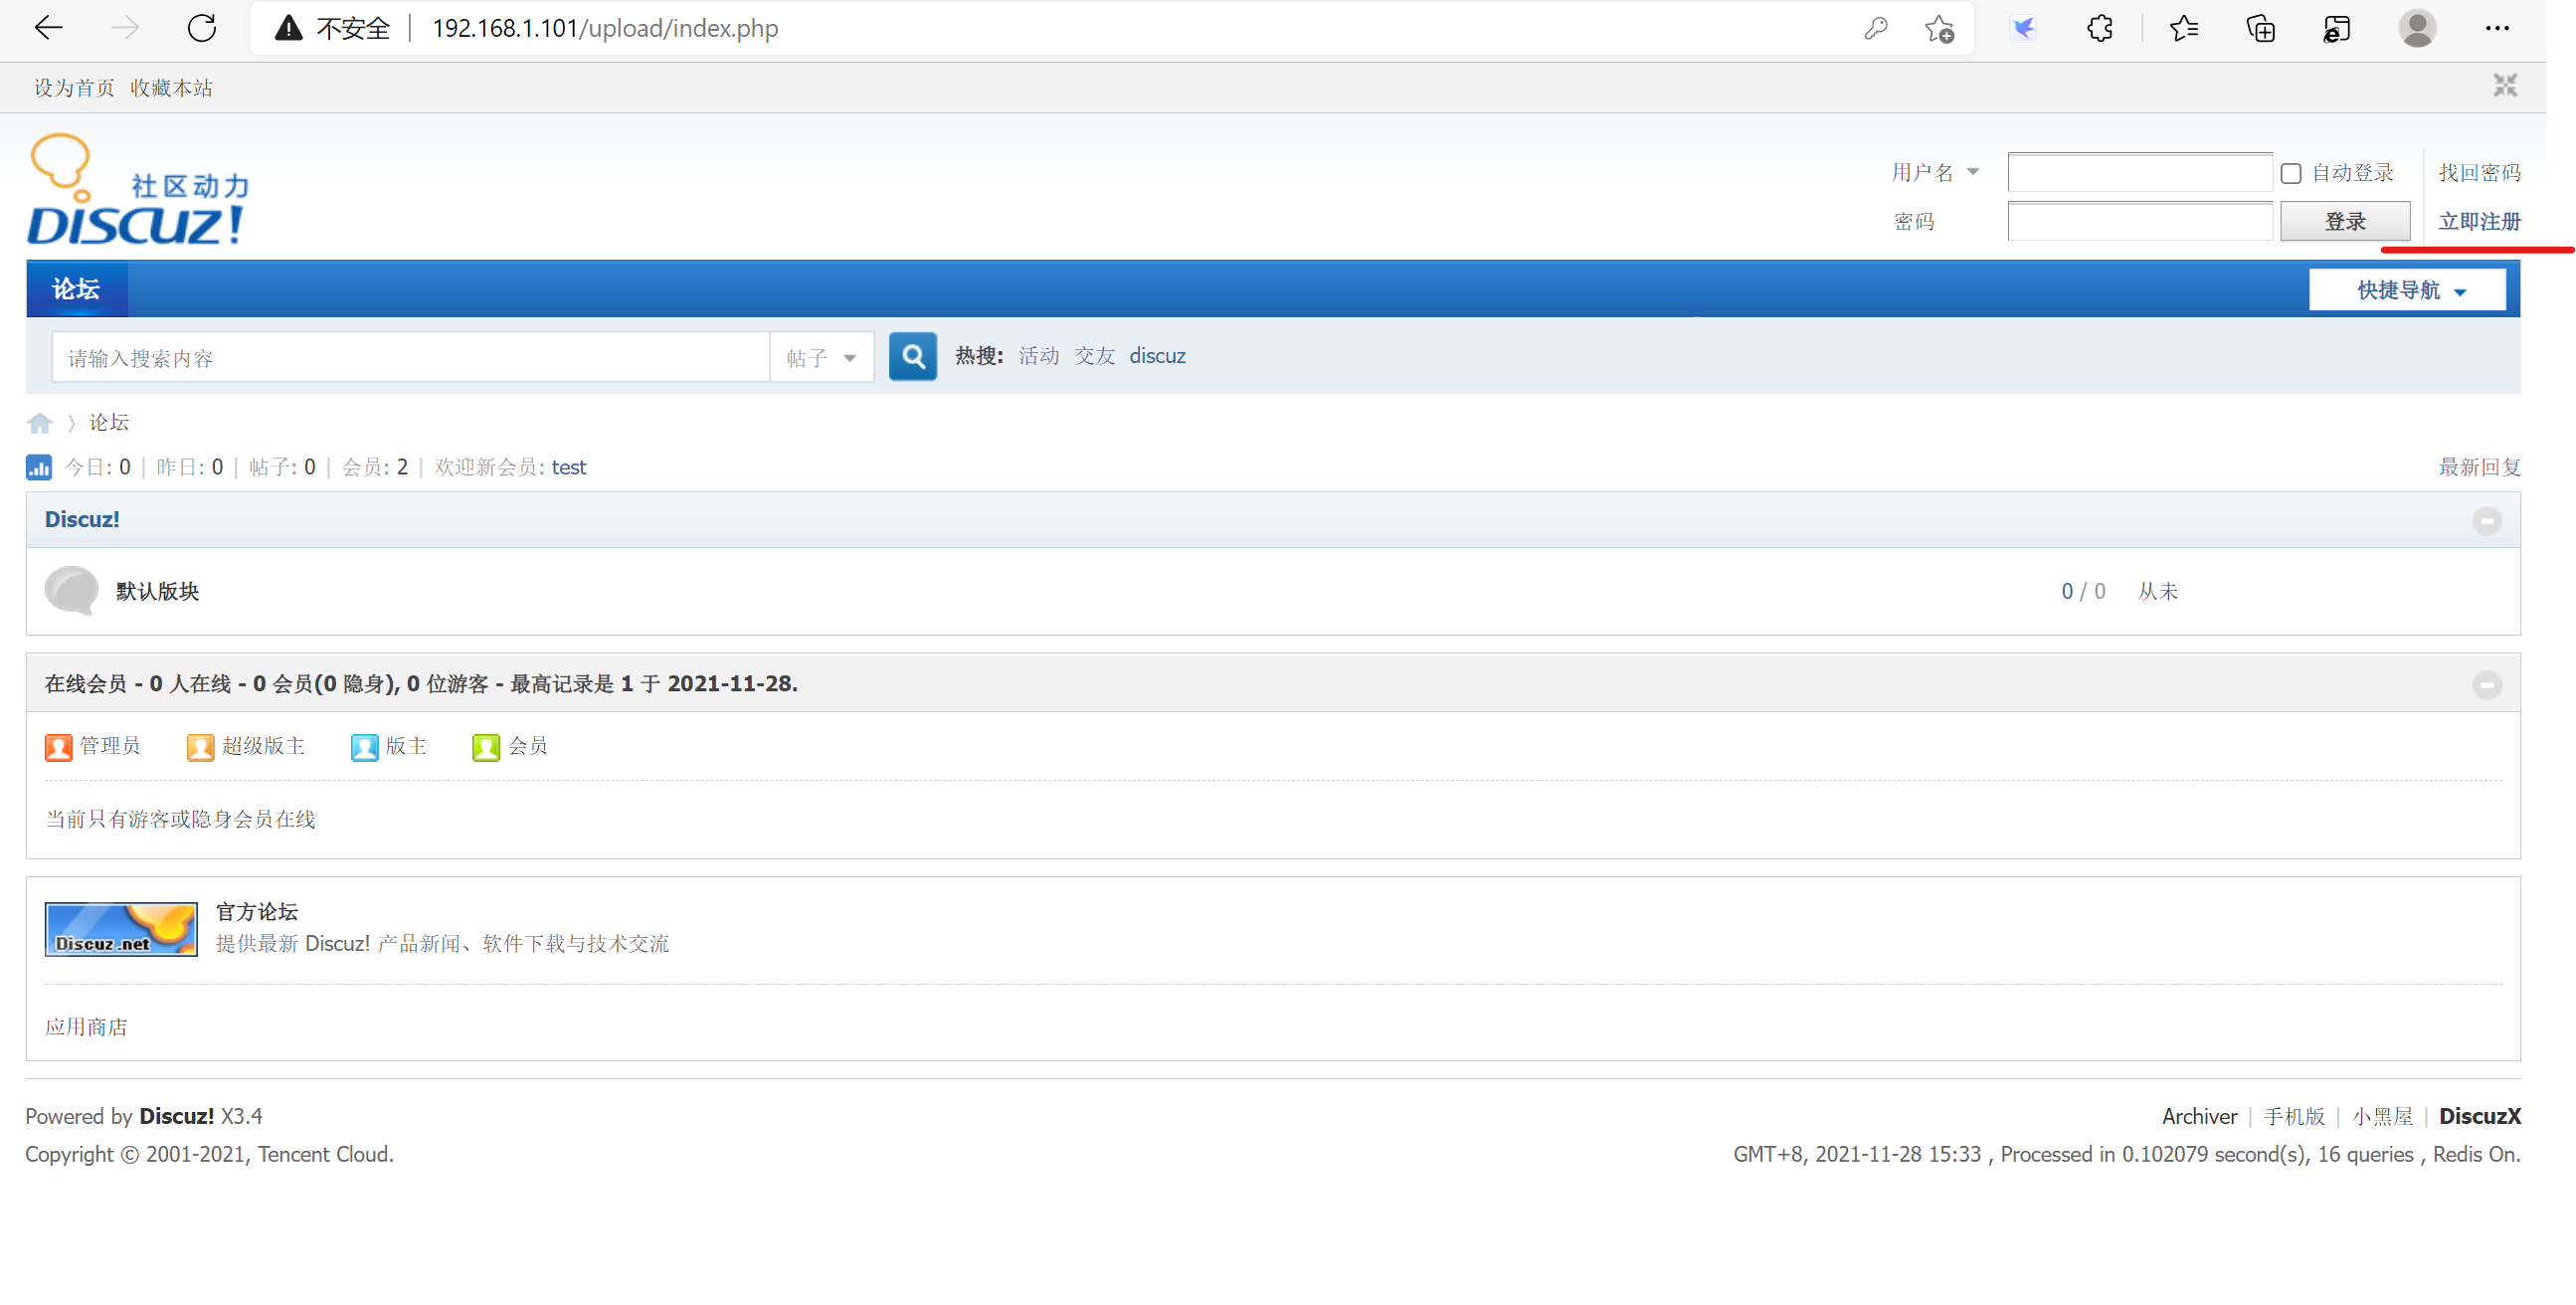Open the Discuz! category heading link

[x=82, y=520]
